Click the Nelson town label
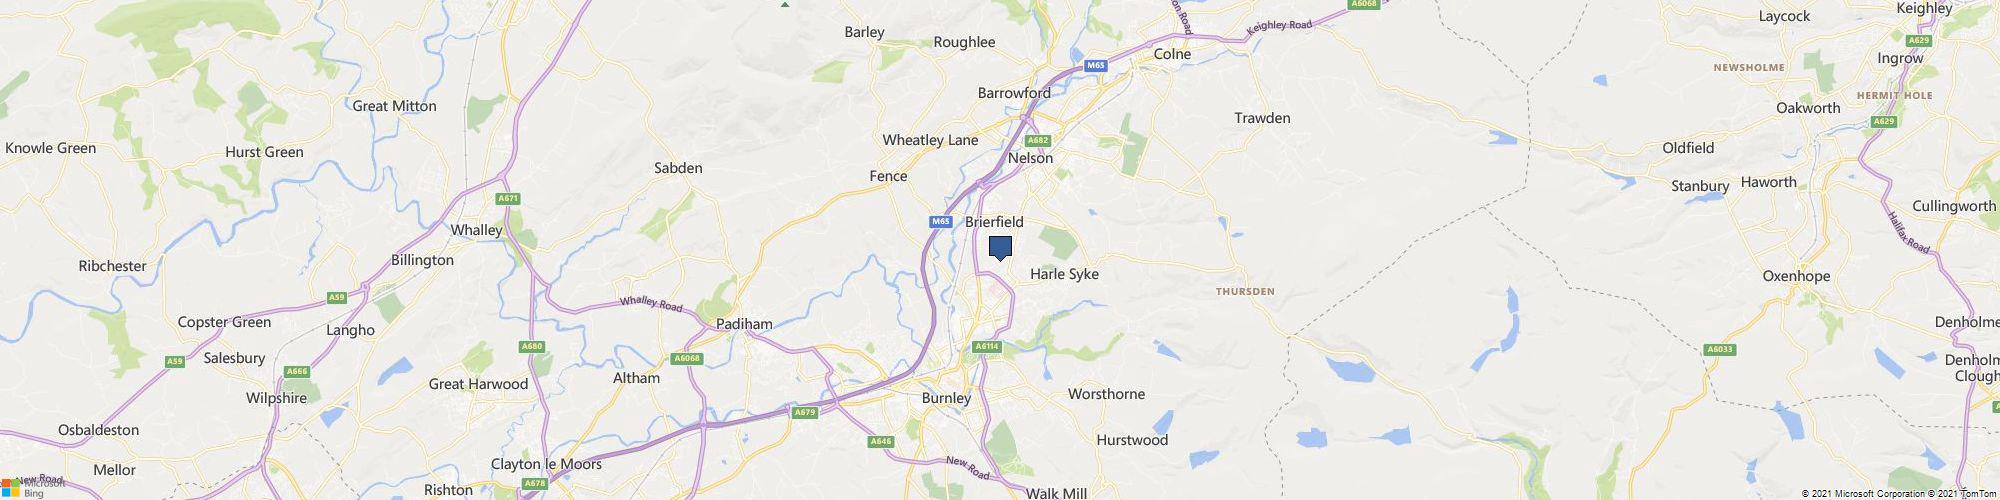Screen dimensions: 2000x500 [1031, 158]
